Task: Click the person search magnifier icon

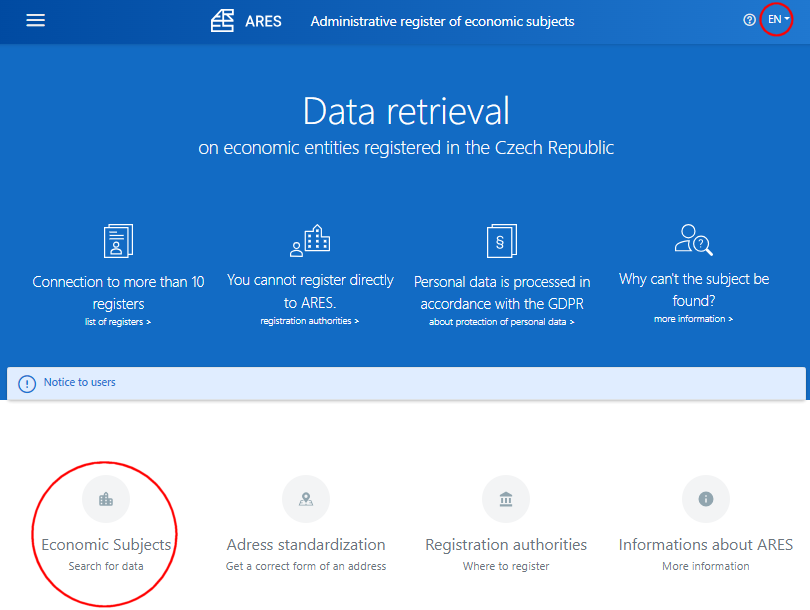Action: 694,240
